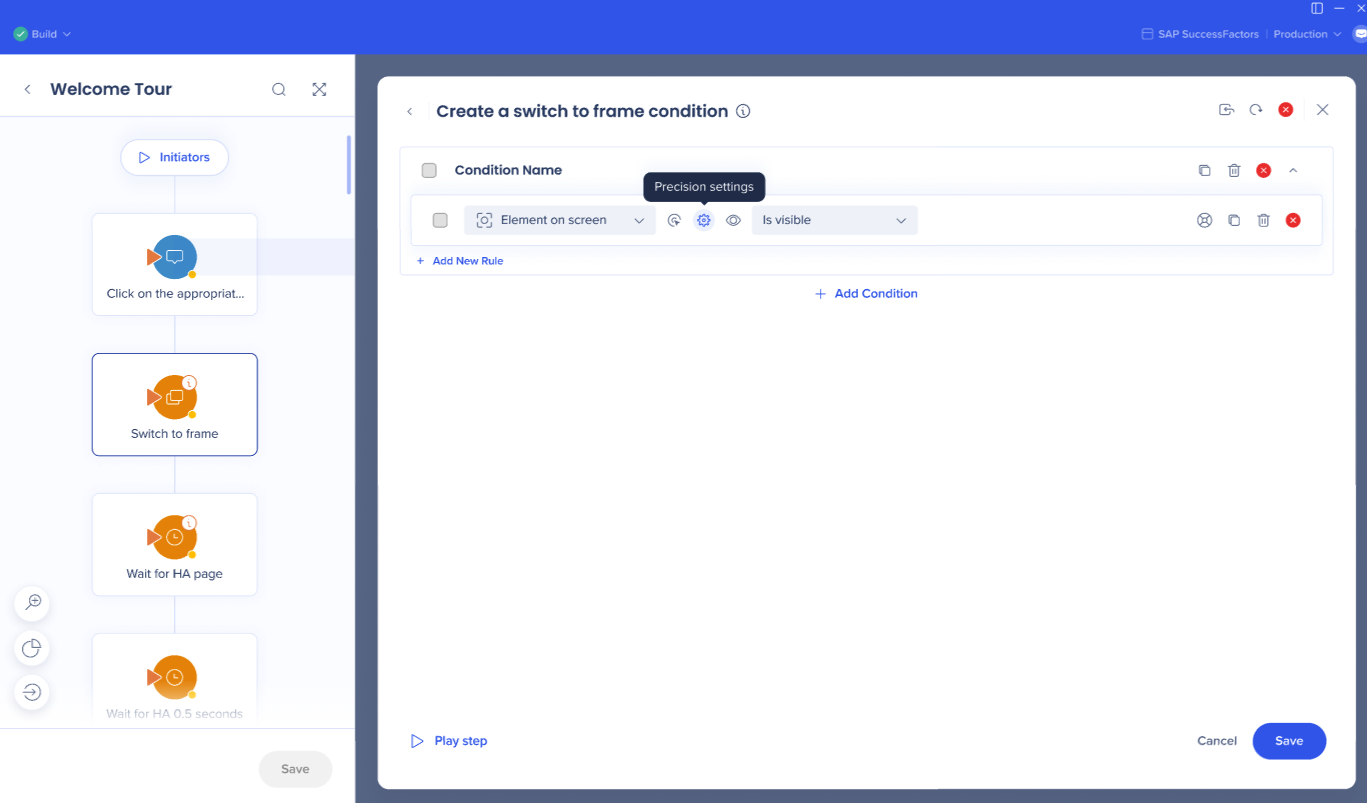Select the Wait for HA page step card
Viewport: 1367px width, 803px height.
coord(175,545)
